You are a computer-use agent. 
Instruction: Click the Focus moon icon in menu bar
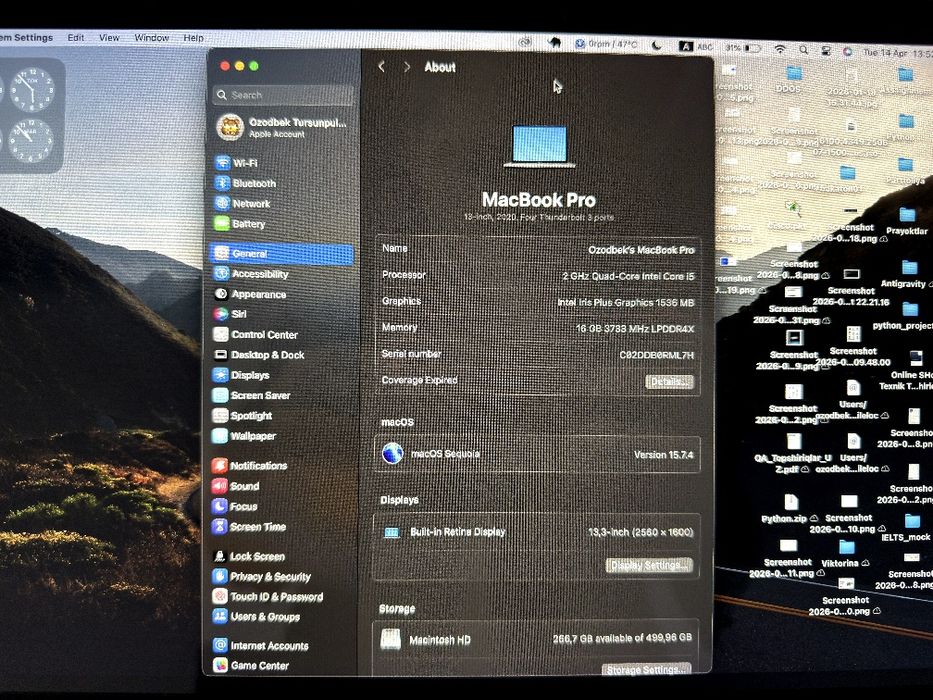click(x=657, y=45)
